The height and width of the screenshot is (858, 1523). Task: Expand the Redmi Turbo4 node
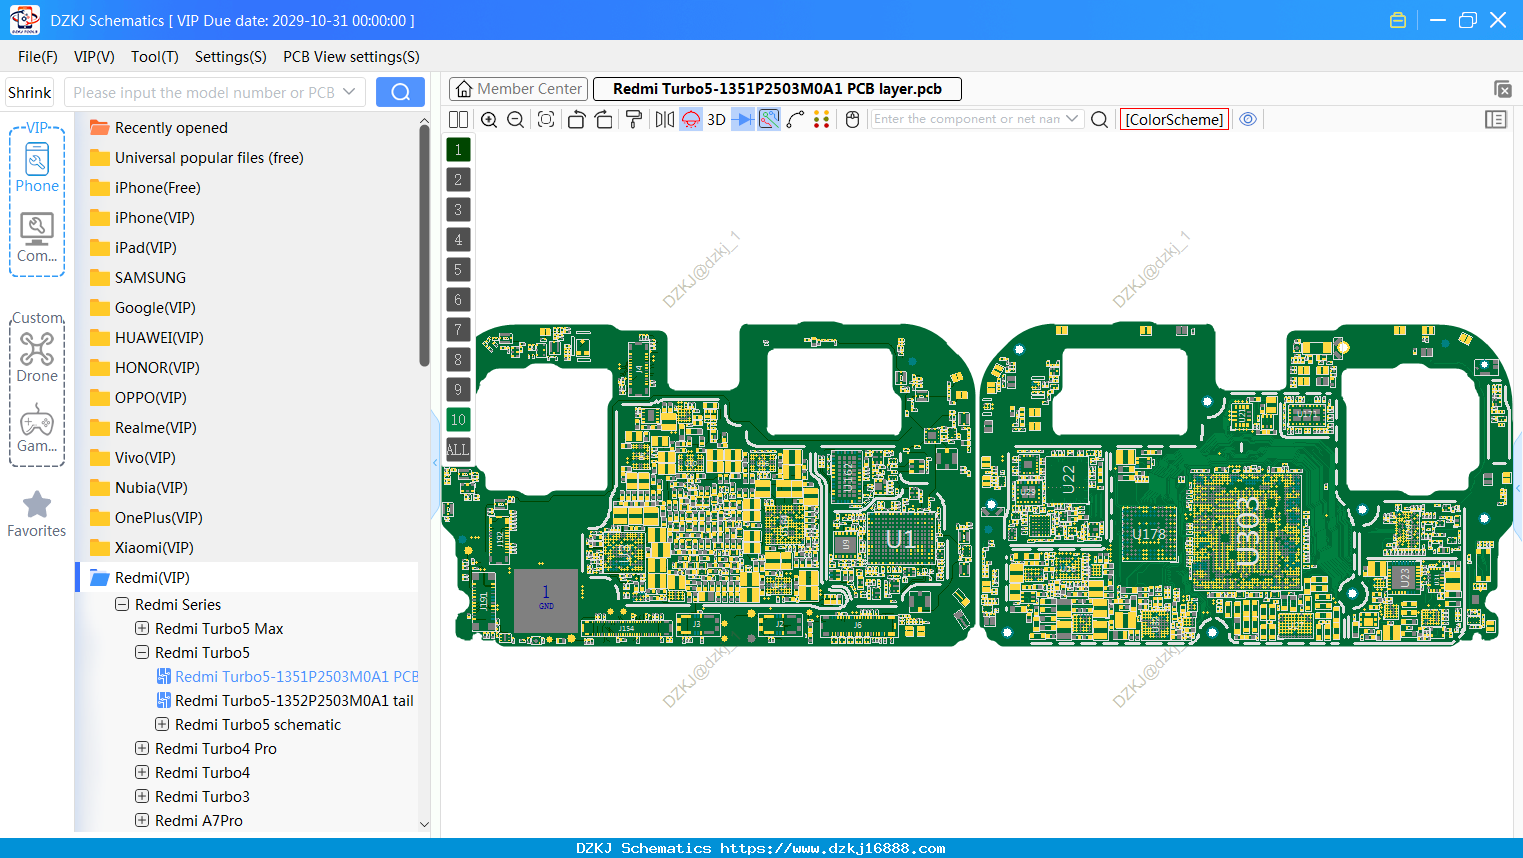point(142,773)
